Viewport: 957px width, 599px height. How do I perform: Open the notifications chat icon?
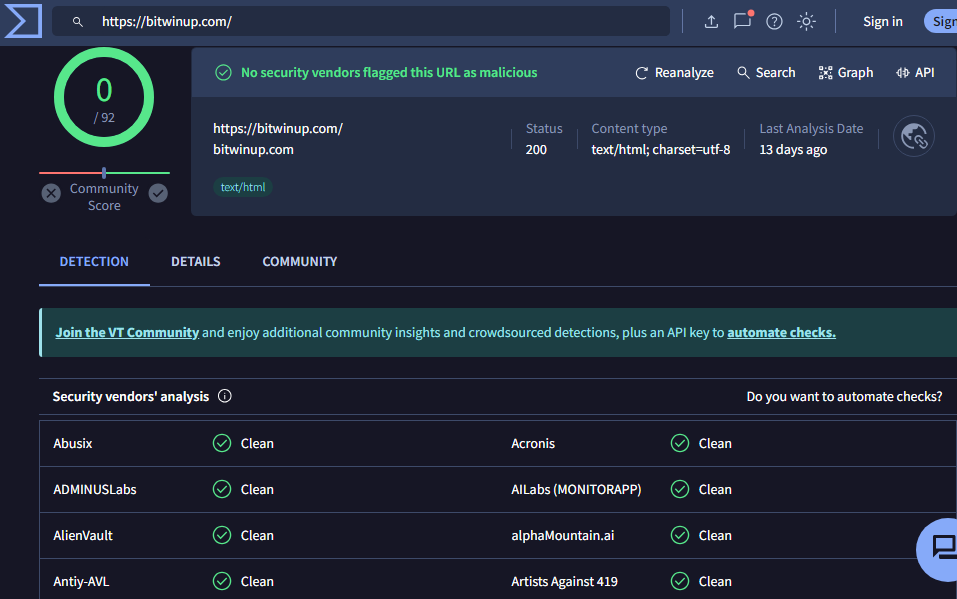(742, 21)
